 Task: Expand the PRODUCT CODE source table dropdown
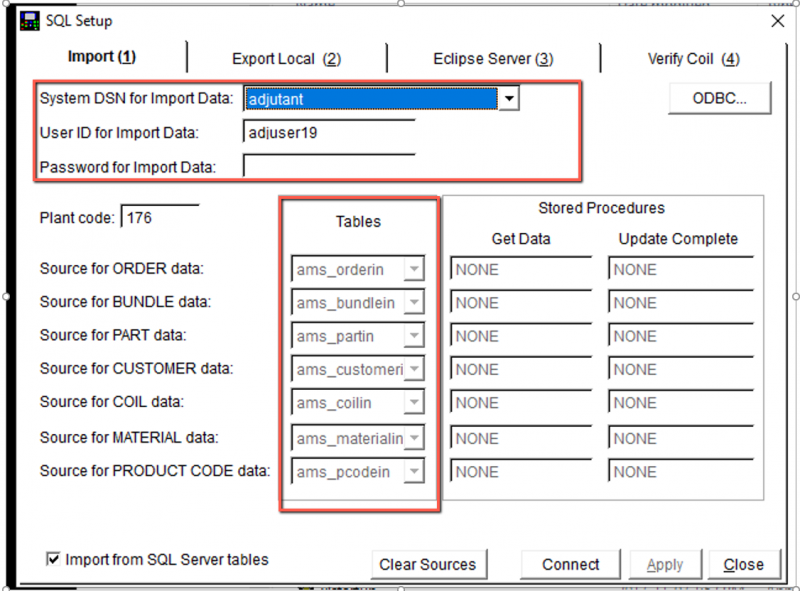click(413, 472)
